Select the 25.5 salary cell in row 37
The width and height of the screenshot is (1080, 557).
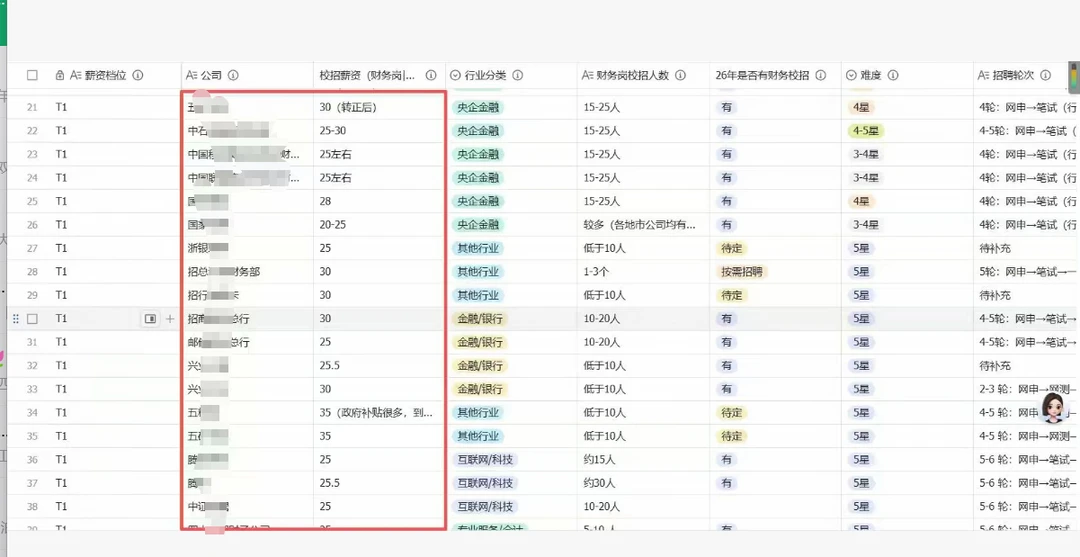[380, 483]
